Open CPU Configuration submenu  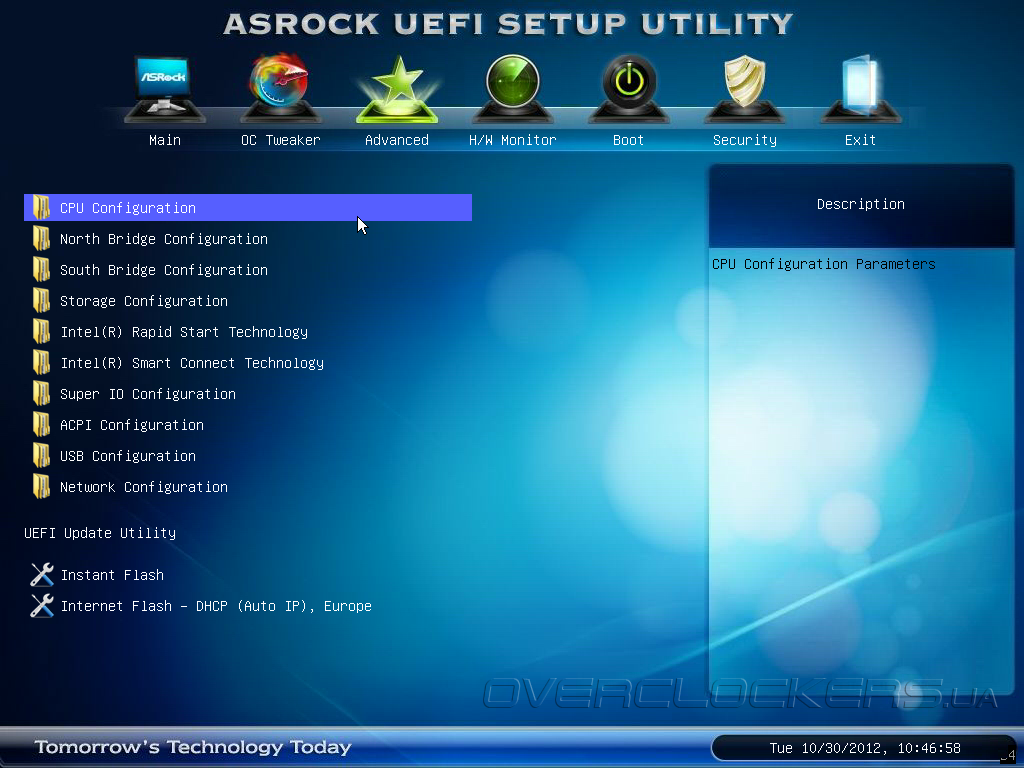(x=248, y=208)
